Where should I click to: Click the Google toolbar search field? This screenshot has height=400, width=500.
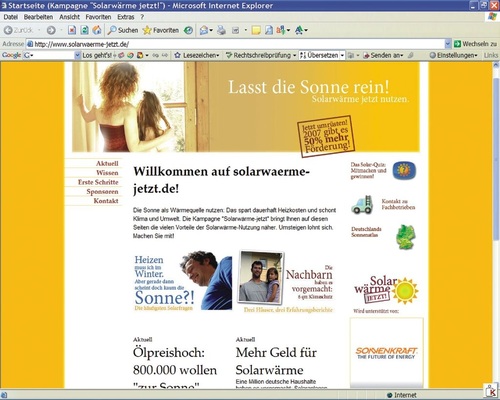pyautogui.click(x=49, y=55)
